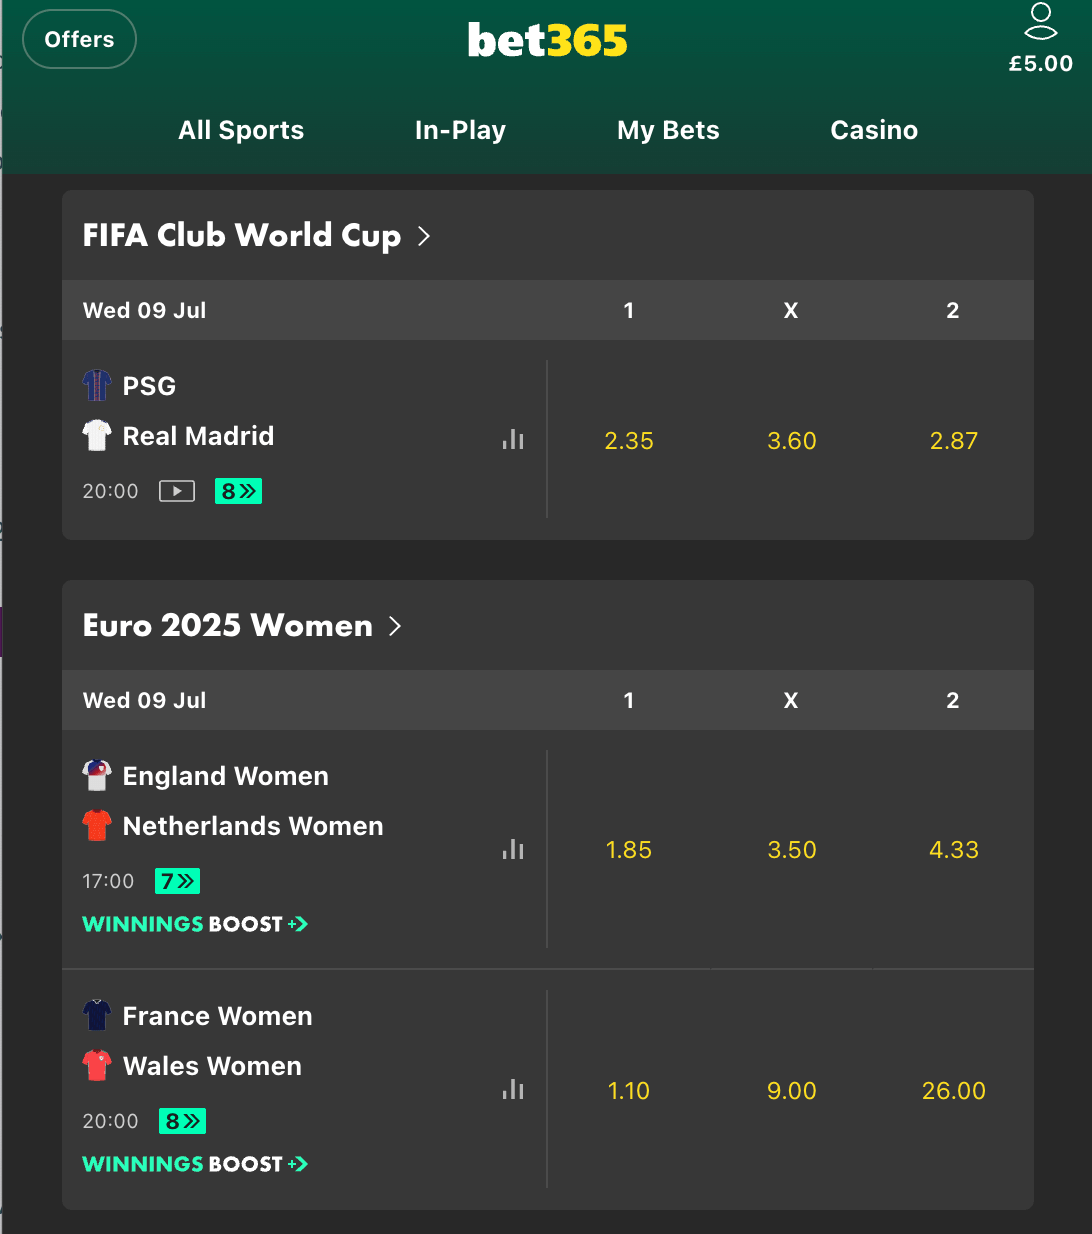Screen dimensions: 1092x1234
Task: Open the account profile icon
Action: point(1040,21)
